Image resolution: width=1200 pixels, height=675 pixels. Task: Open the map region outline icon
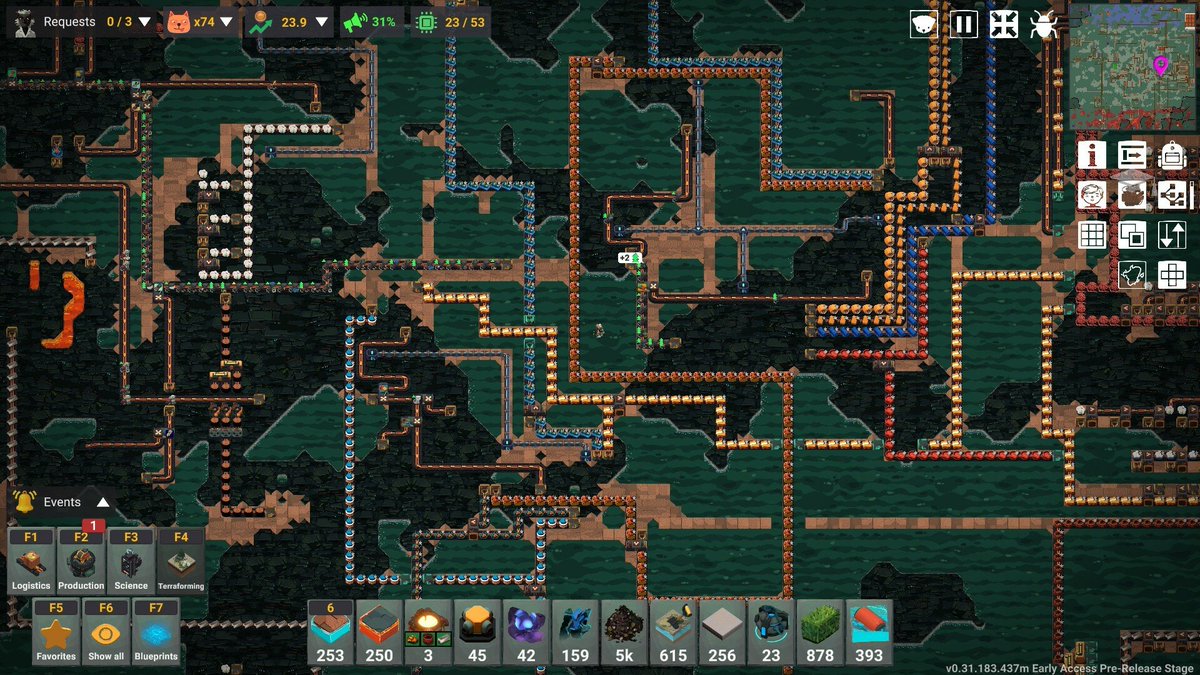[1132, 274]
